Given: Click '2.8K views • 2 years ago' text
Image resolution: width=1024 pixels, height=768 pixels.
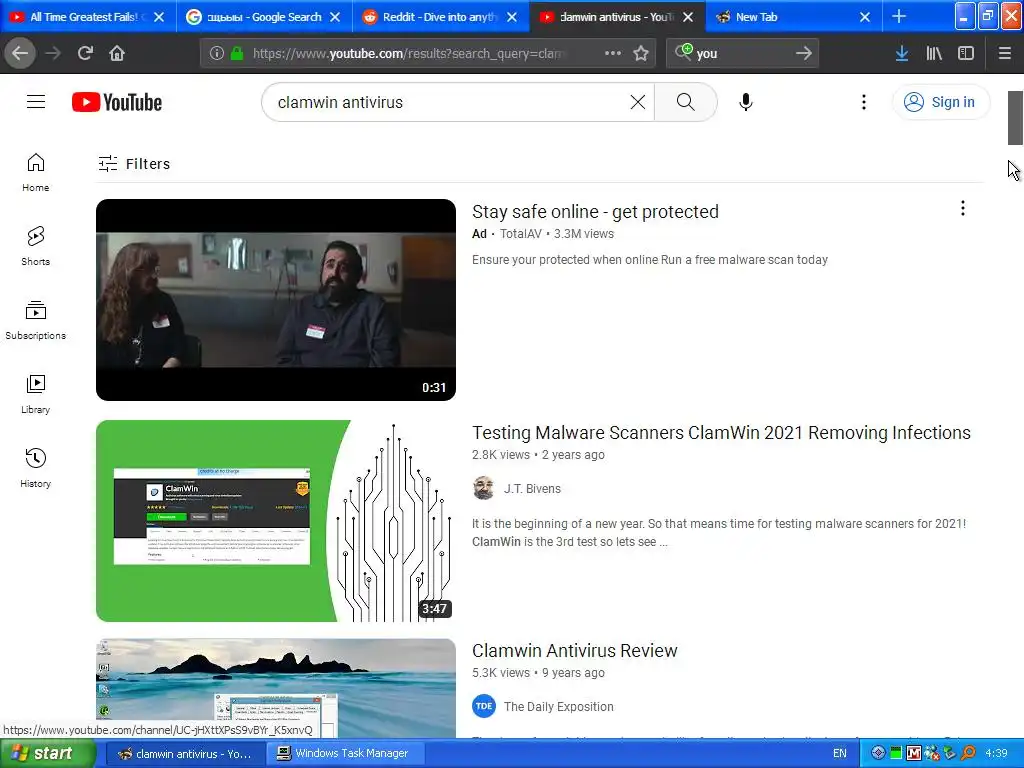Looking at the screenshot, I should coord(538,455).
